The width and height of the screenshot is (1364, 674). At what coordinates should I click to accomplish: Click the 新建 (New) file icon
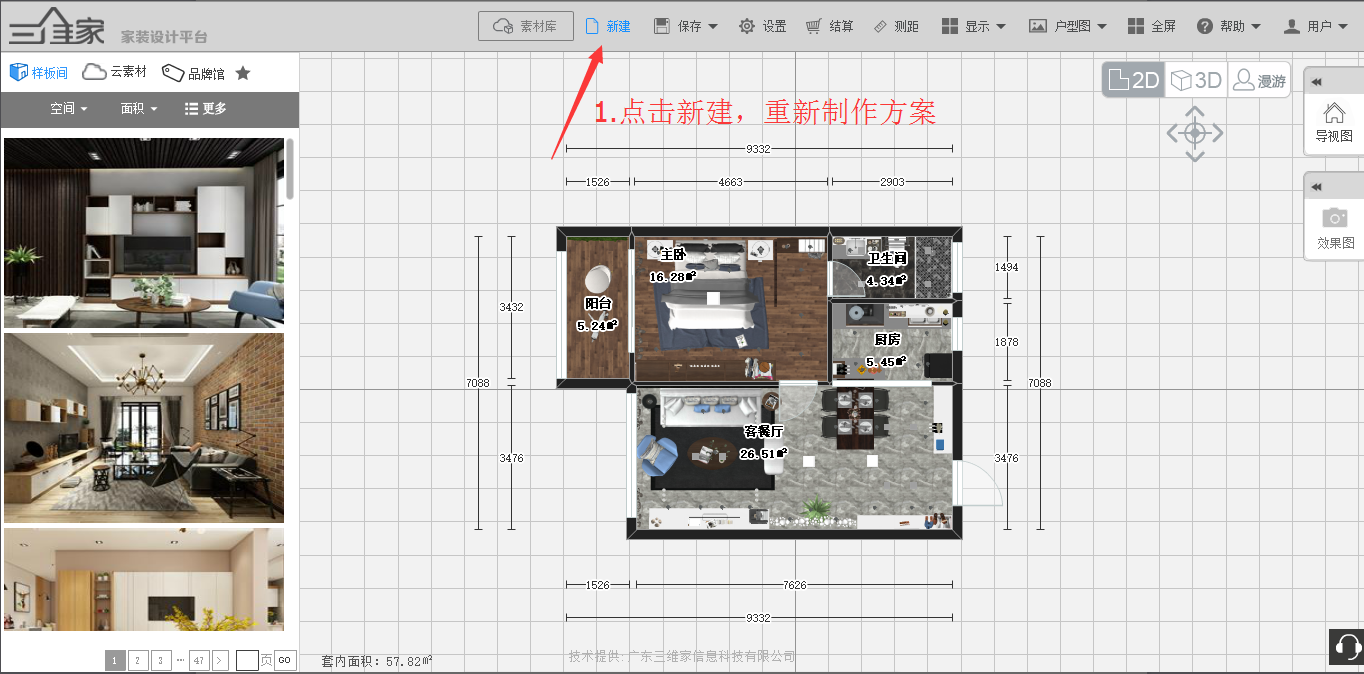[592, 26]
